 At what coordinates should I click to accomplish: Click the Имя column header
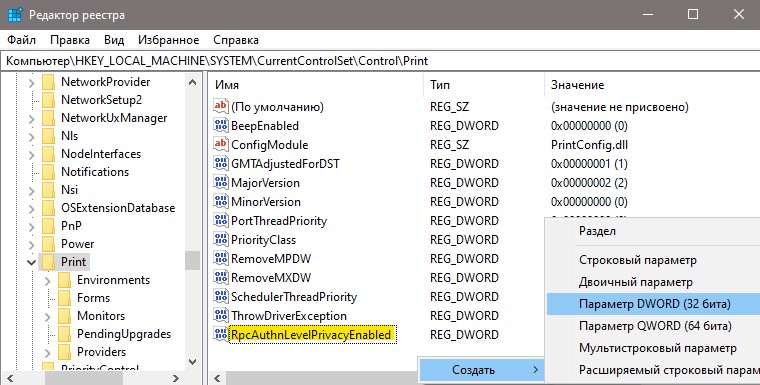[317, 85]
